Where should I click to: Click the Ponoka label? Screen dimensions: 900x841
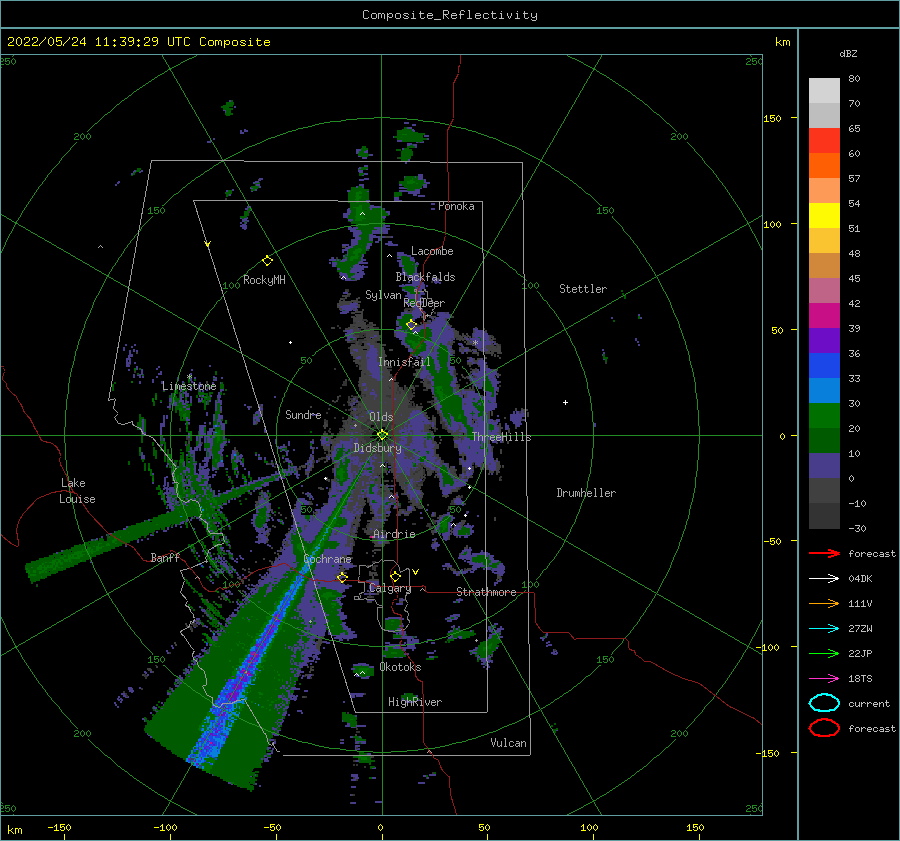(x=456, y=206)
